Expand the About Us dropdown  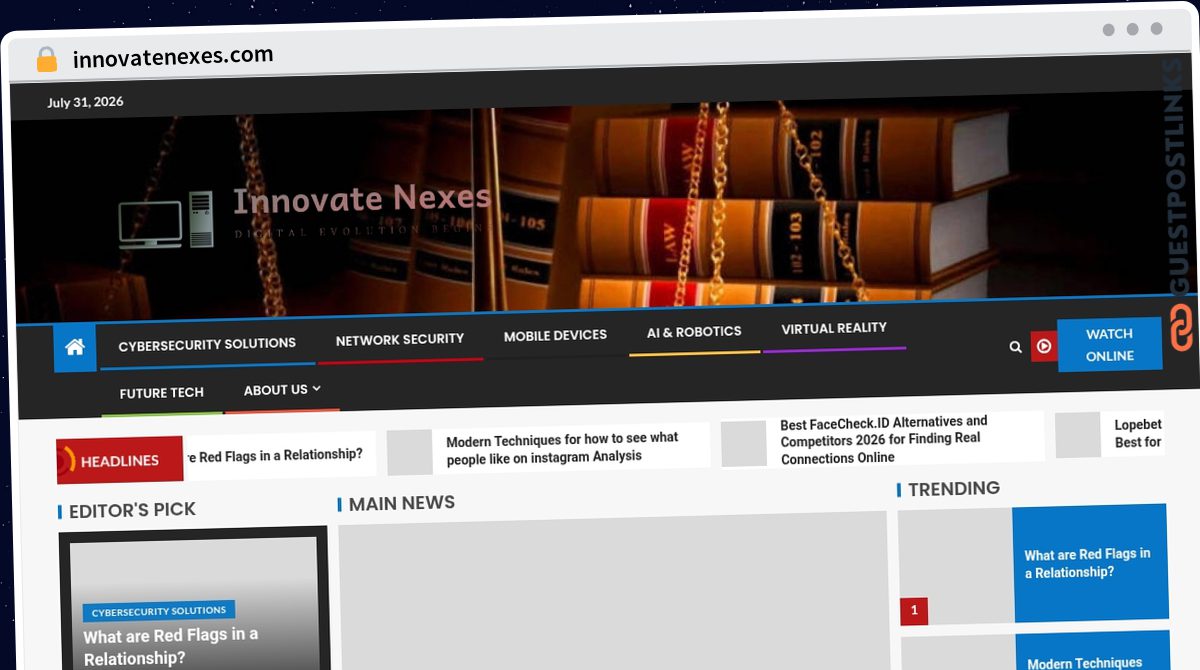[x=282, y=389]
